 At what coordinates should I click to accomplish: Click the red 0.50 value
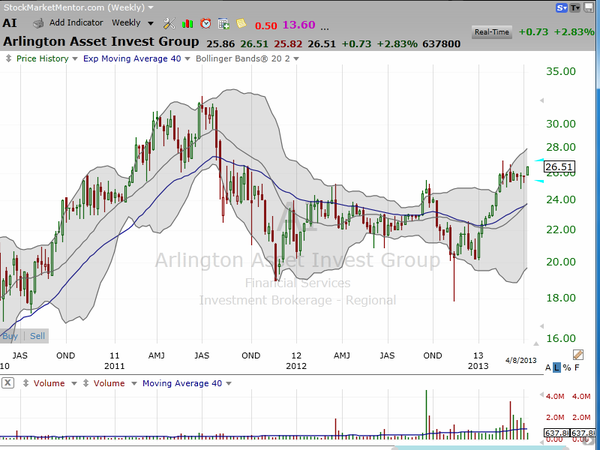266,26
